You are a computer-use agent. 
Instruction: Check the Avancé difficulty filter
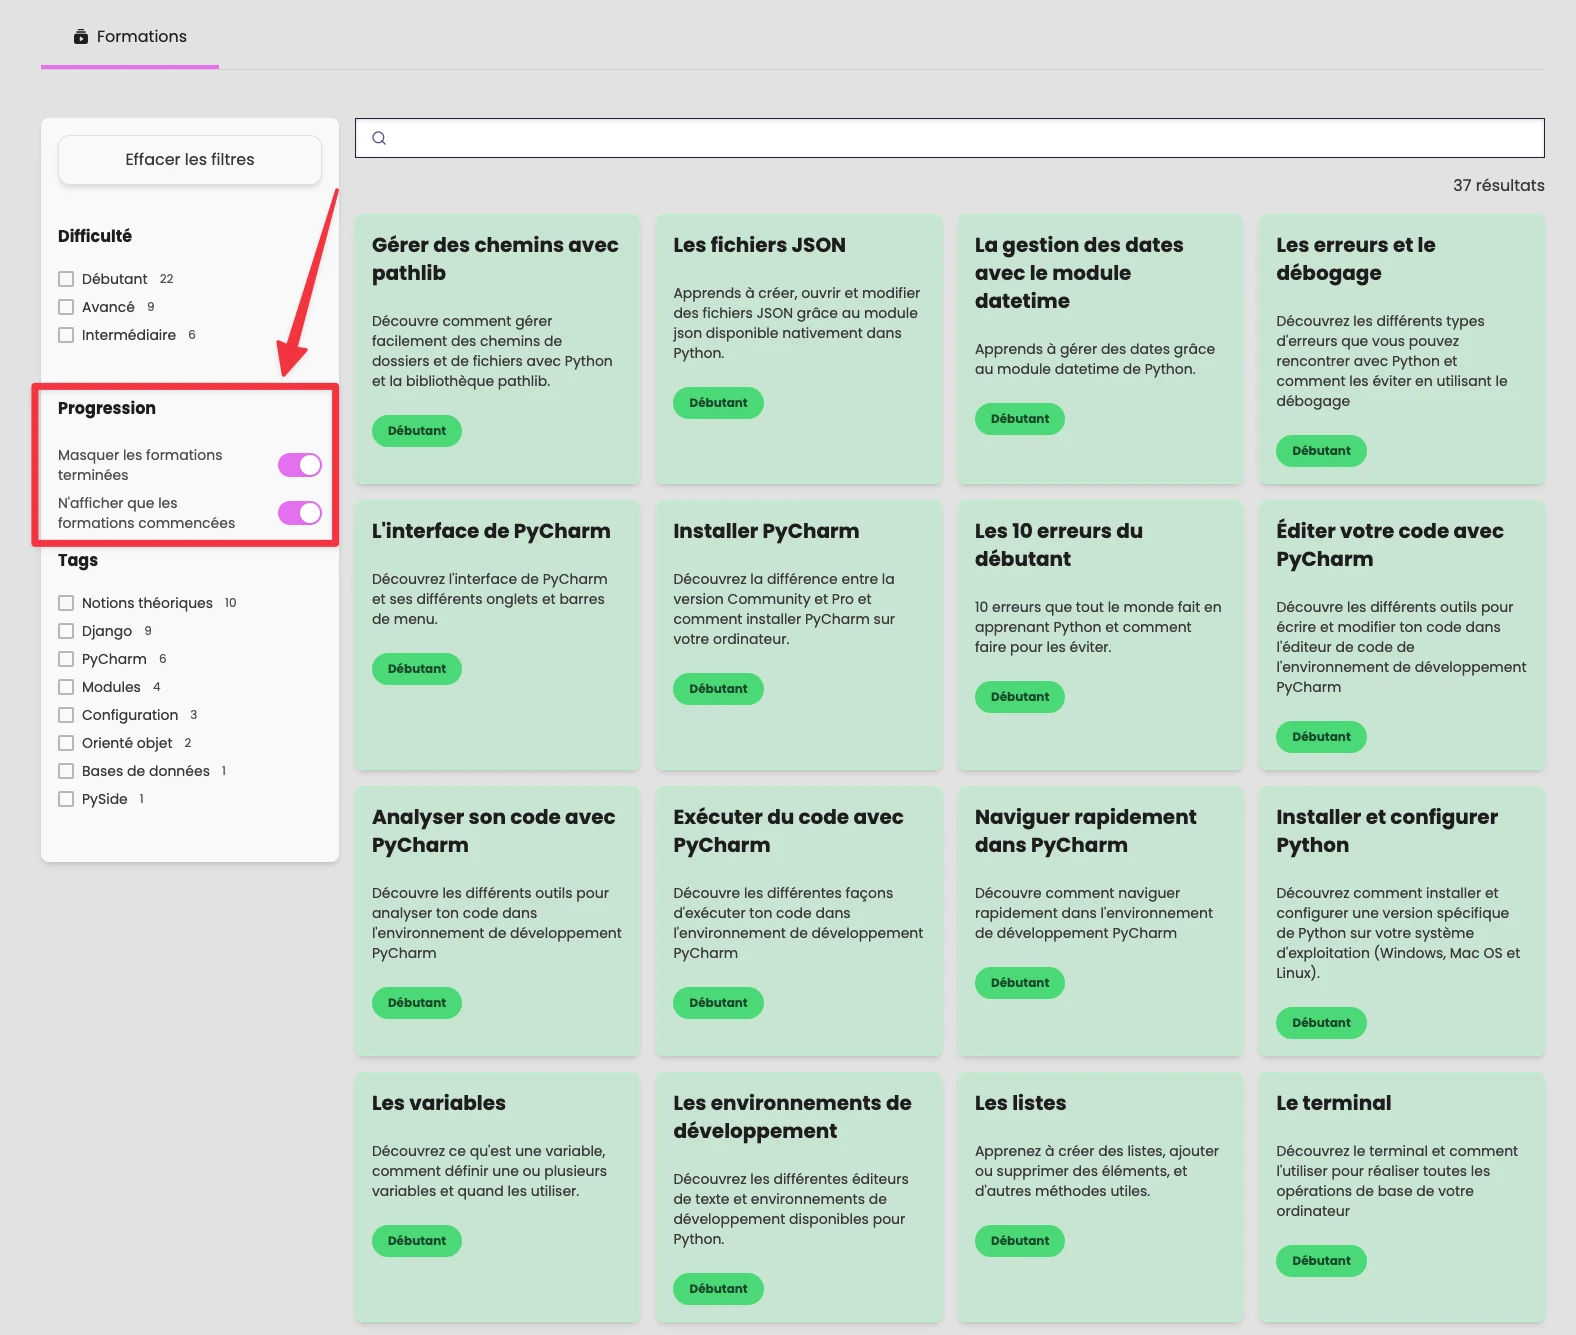[66, 307]
